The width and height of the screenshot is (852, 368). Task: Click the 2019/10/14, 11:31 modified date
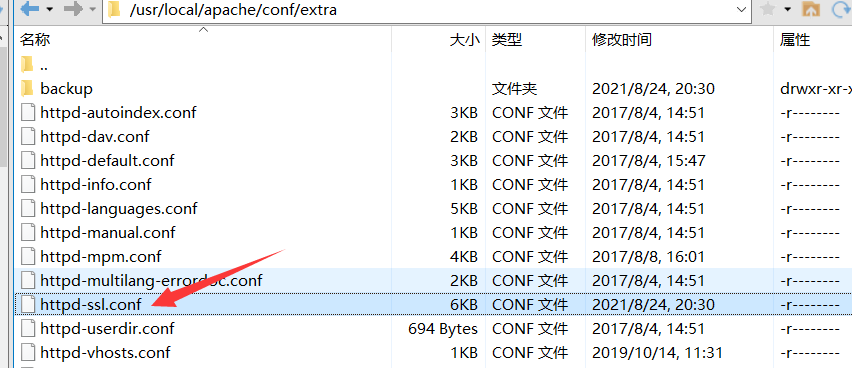[x=657, y=352]
